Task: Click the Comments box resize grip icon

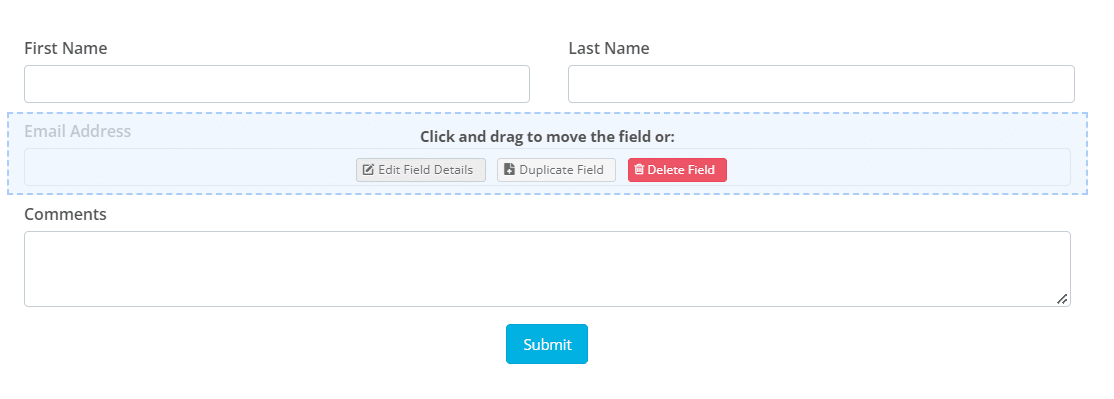Action: (x=1061, y=299)
